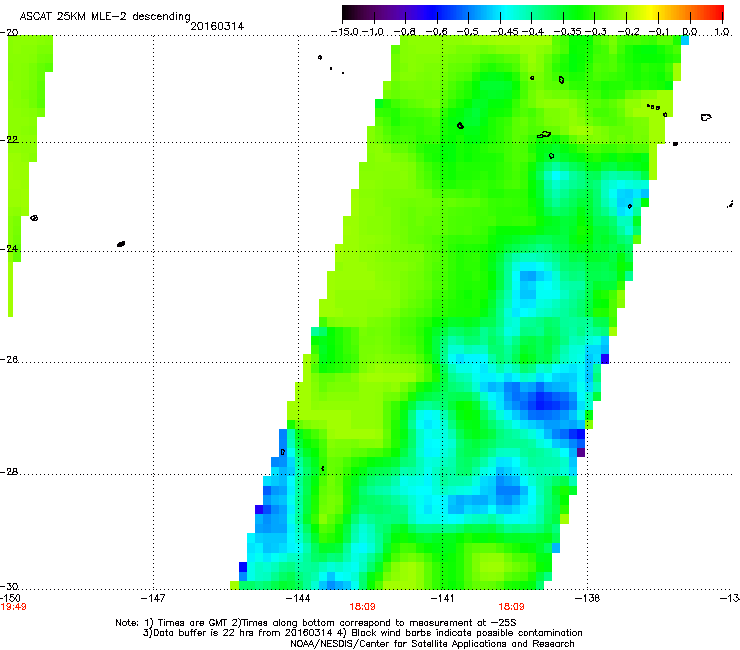
Task: Click the title 'ASCAT 25KM MLE-2 descending'
Action: click(x=105, y=16)
